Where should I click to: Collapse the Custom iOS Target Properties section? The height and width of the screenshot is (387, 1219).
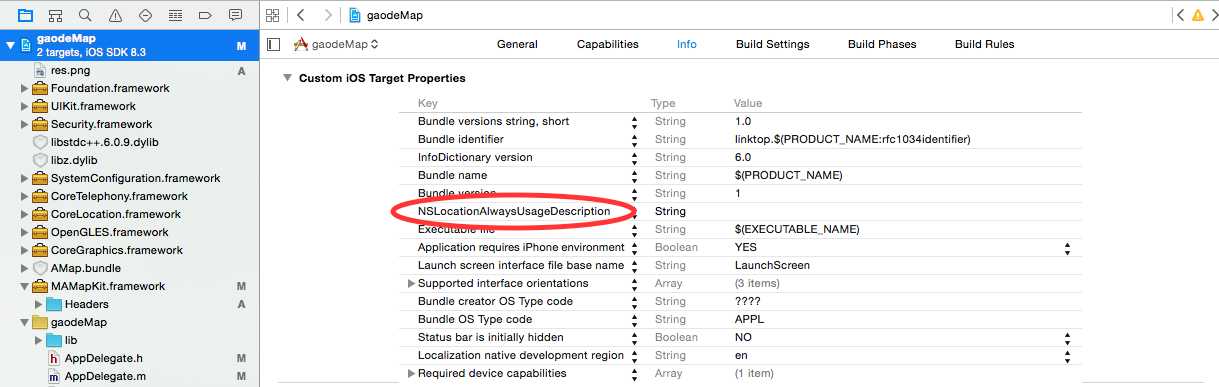coord(287,78)
